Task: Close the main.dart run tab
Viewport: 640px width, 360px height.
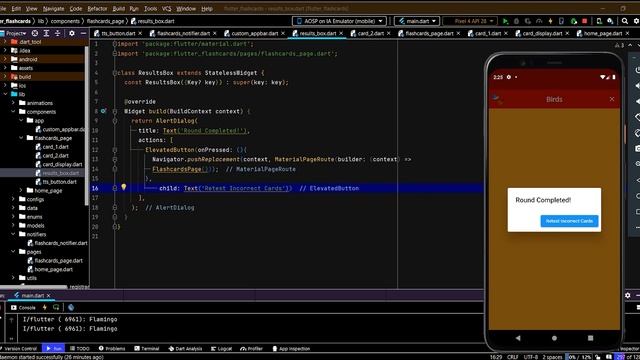Action: [49, 295]
